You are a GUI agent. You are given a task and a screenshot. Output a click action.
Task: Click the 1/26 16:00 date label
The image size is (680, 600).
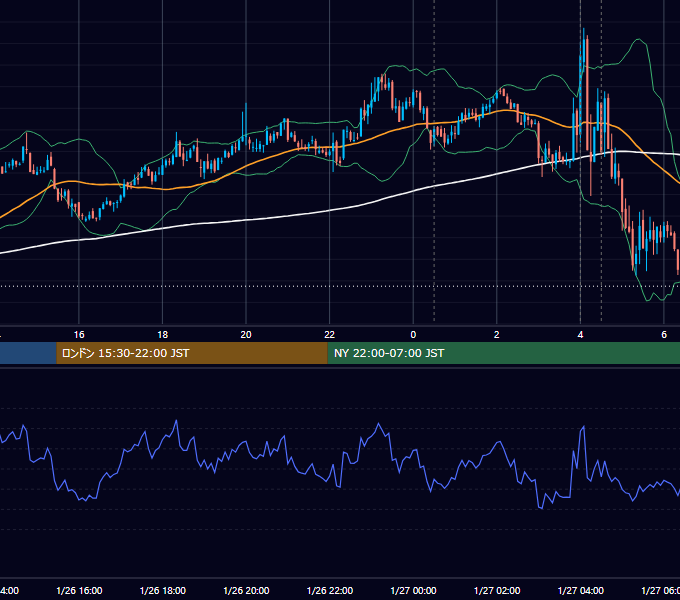[79, 590]
